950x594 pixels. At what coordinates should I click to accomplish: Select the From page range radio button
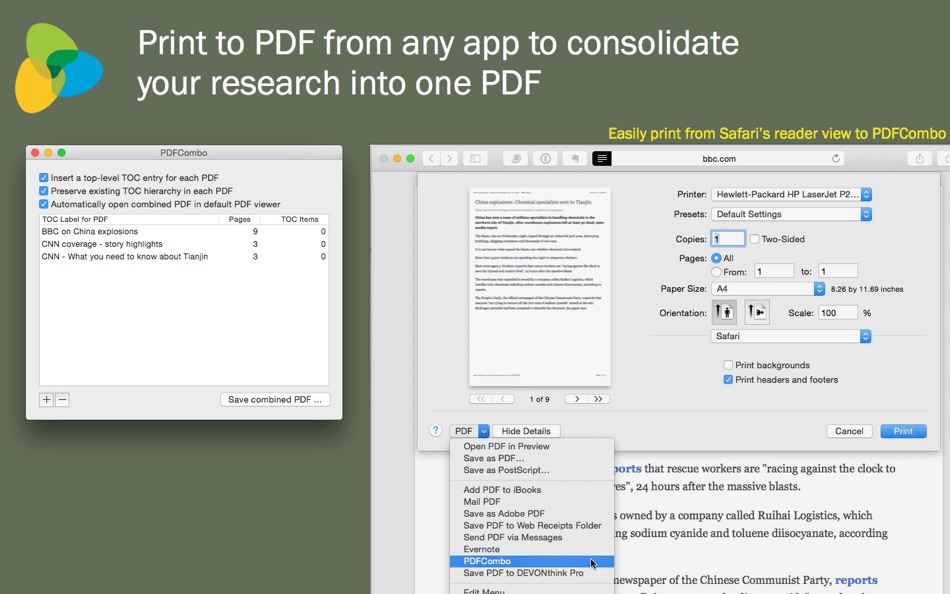click(x=716, y=272)
